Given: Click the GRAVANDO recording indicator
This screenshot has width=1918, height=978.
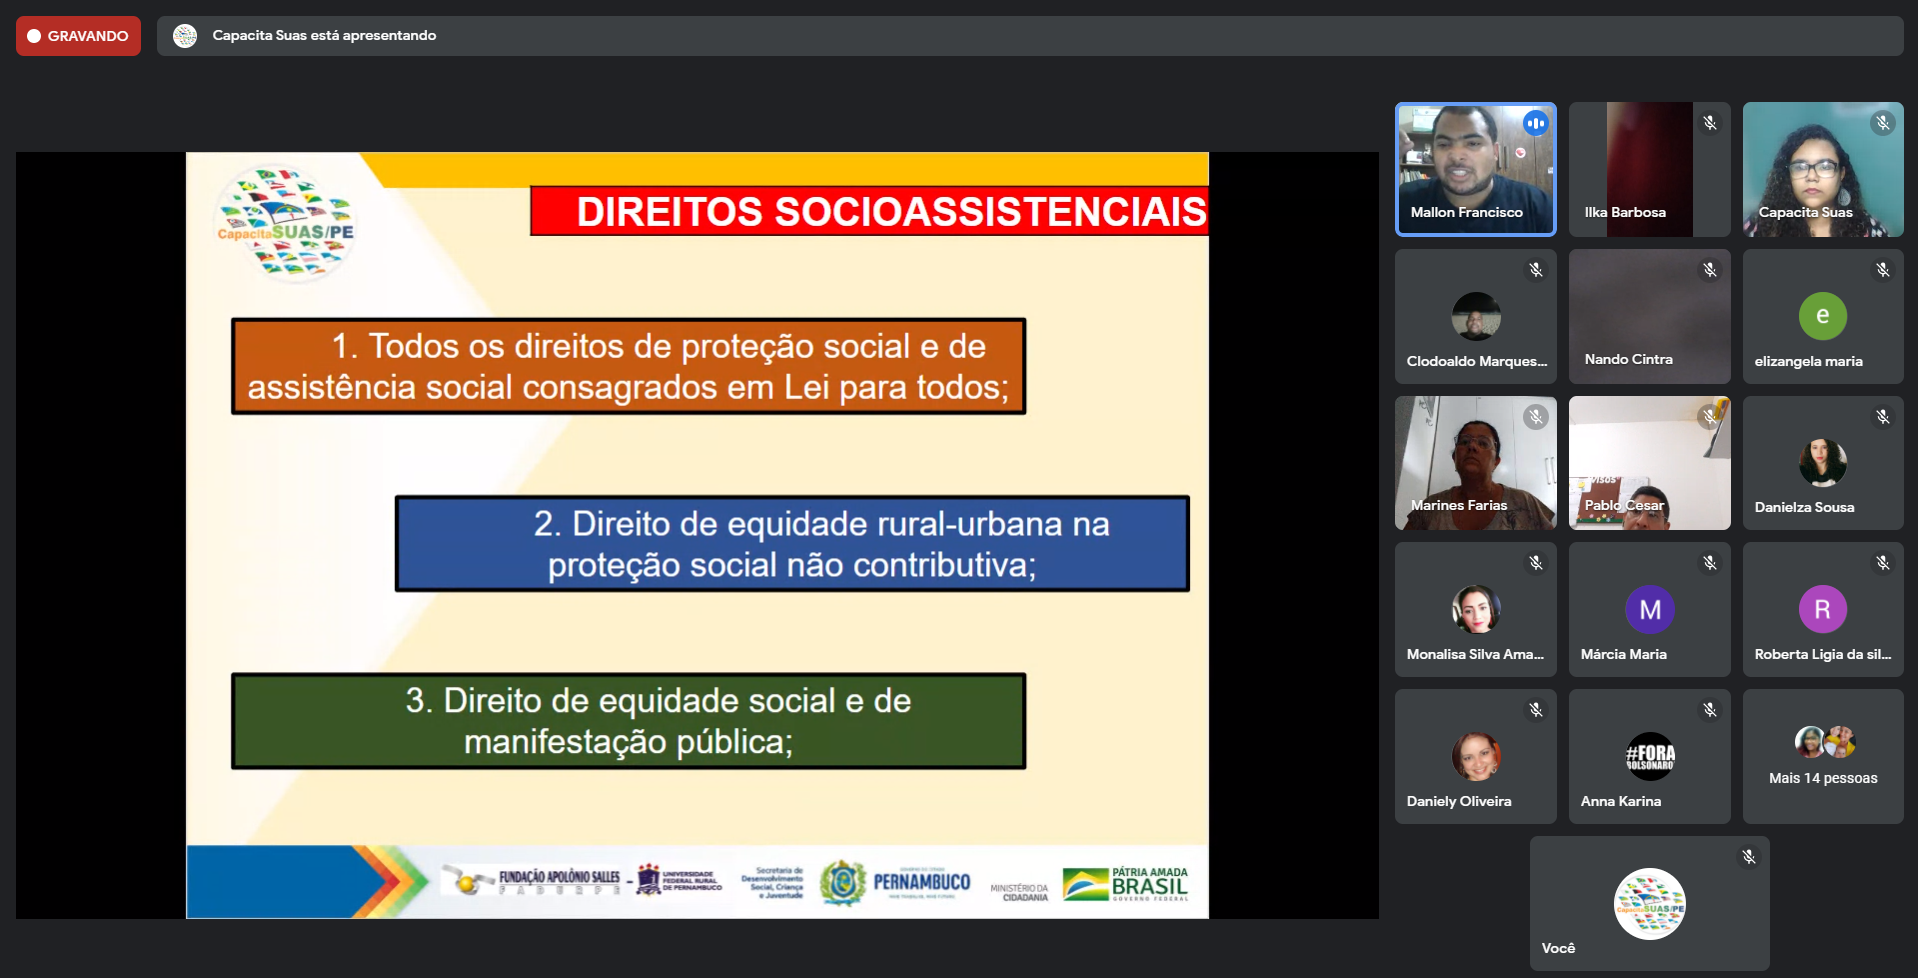Looking at the screenshot, I should [x=78, y=36].
